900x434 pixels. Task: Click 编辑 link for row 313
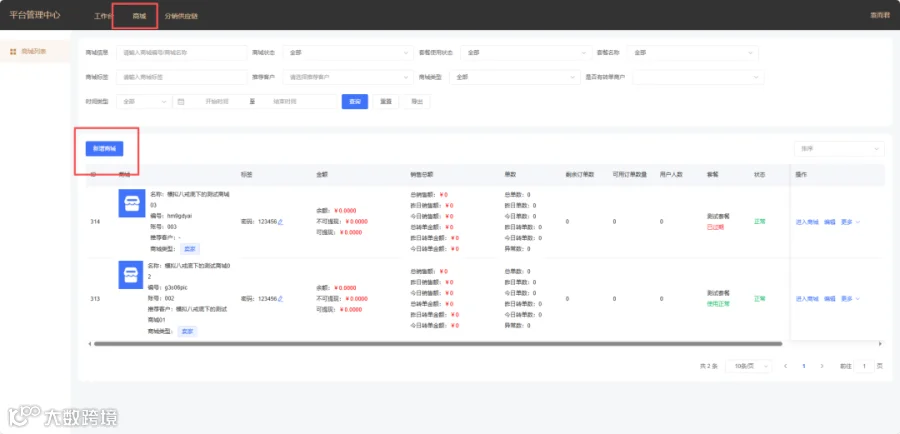(829, 299)
